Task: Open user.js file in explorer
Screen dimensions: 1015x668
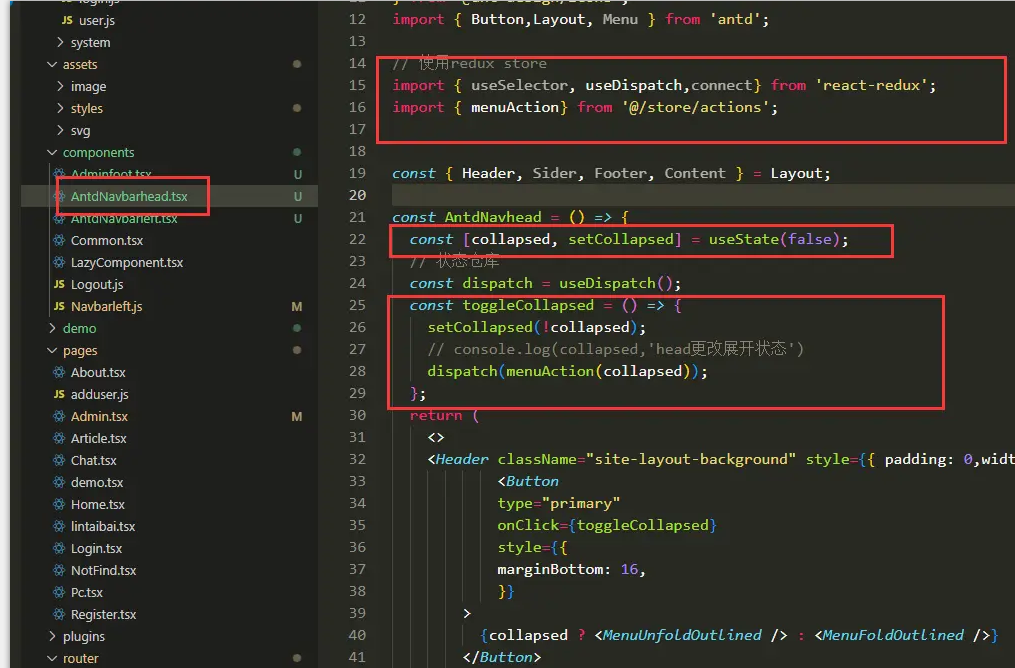Action: [96, 21]
